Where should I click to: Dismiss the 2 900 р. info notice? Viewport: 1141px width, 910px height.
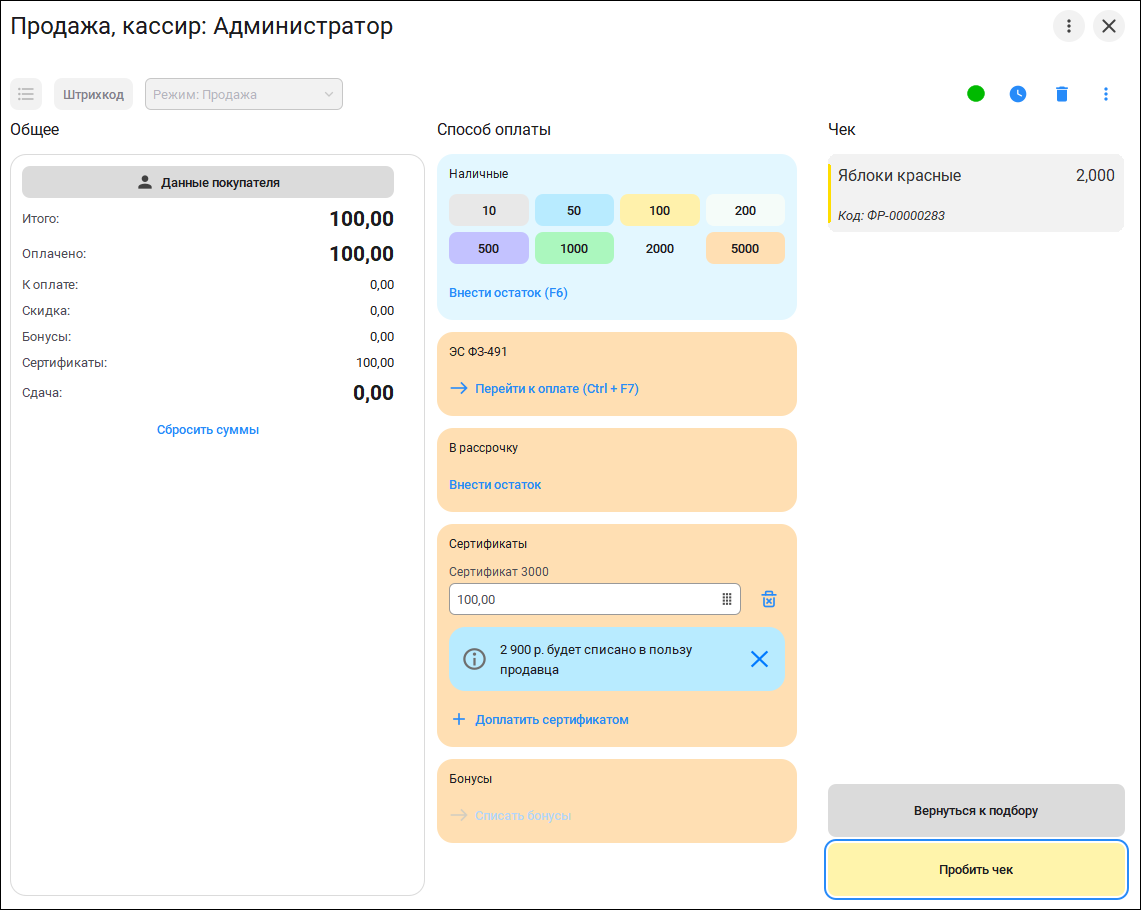point(759,659)
